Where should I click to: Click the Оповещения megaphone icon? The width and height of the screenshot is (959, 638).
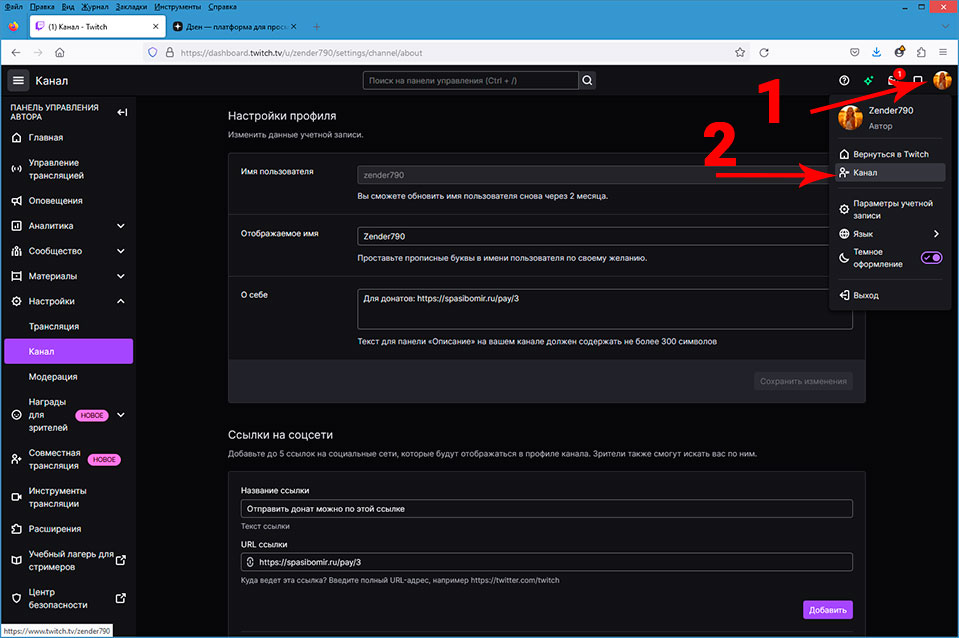pyautogui.click(x=17, y=201)
